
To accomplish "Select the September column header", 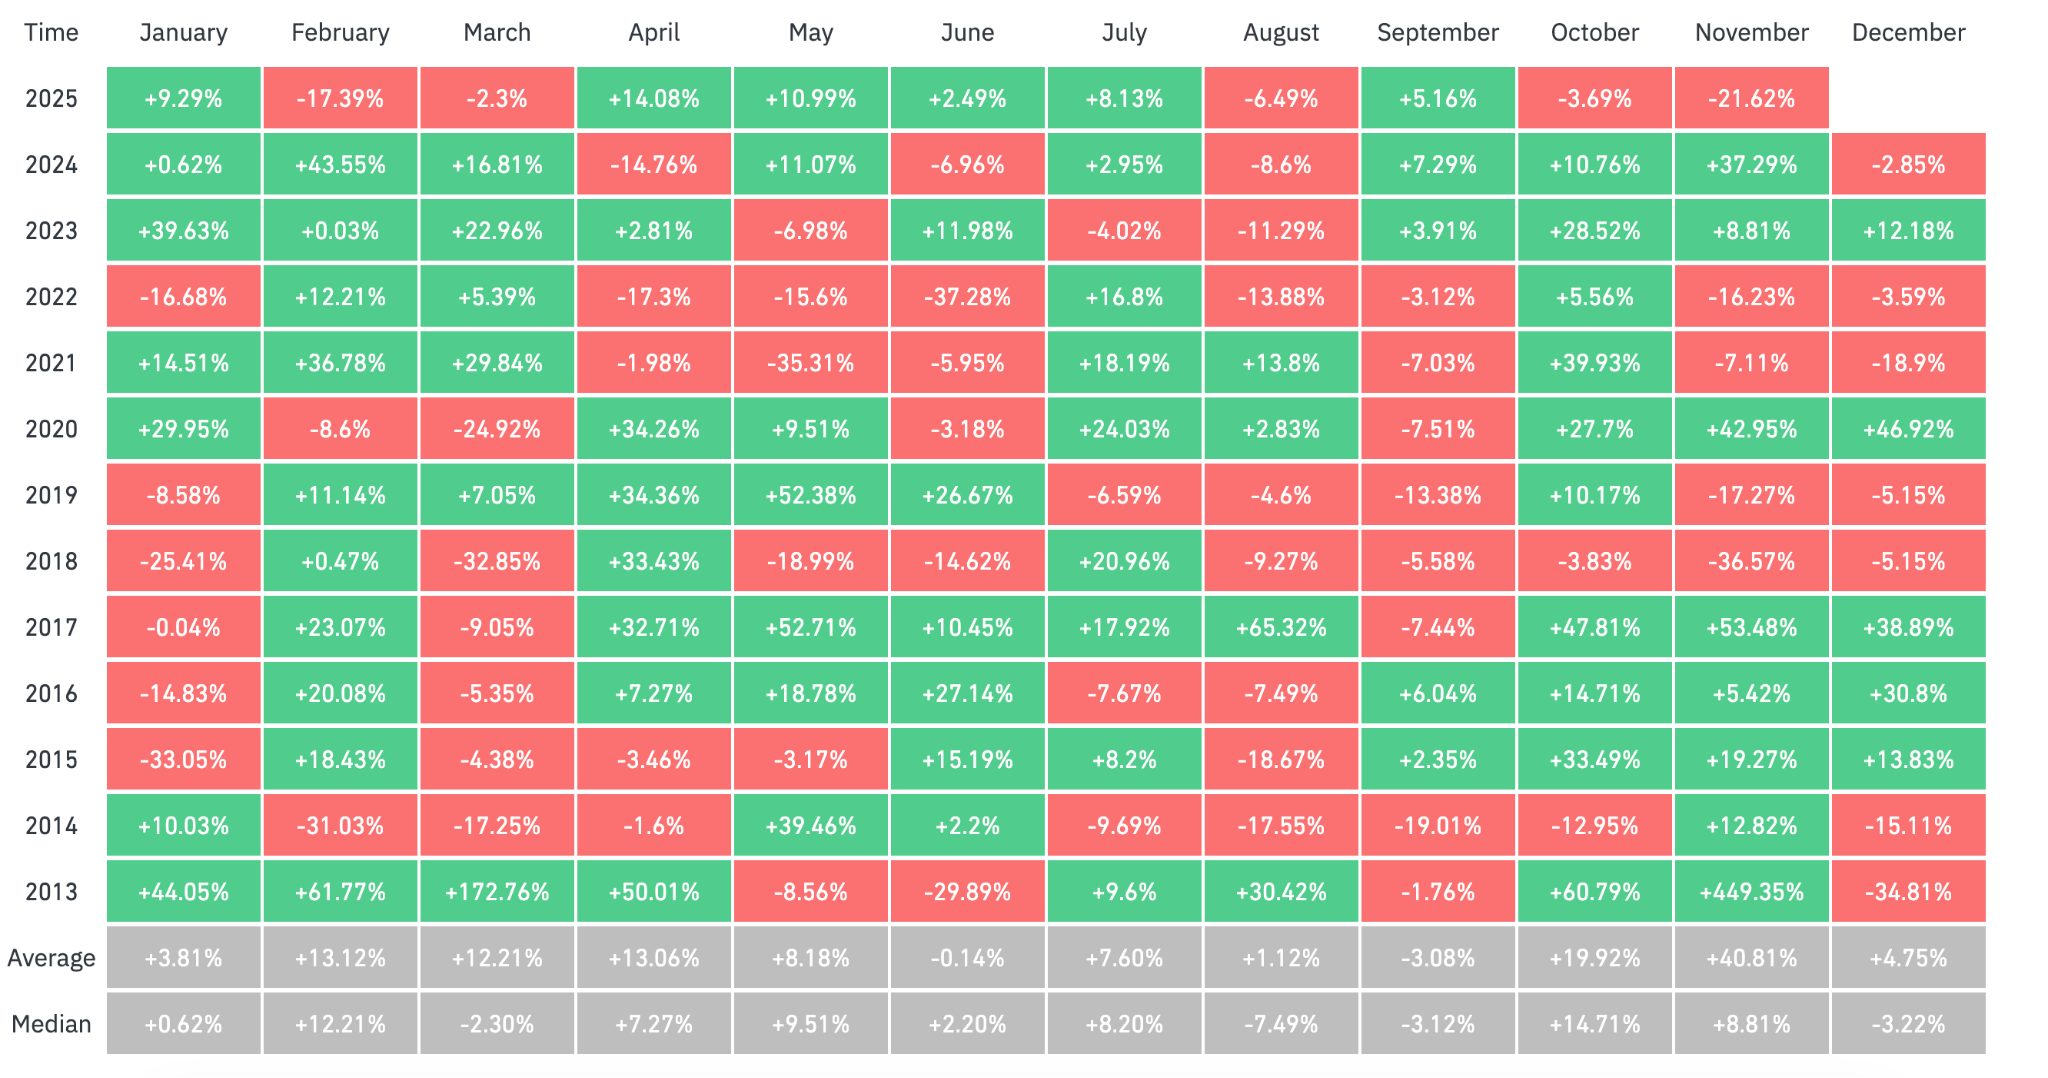I will pyautogui.click(x=1437, y=33).
